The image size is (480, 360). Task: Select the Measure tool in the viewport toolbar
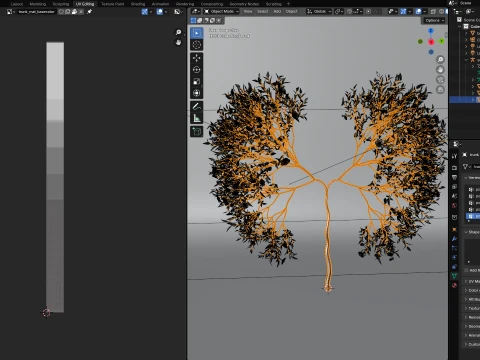coord(197,118)
